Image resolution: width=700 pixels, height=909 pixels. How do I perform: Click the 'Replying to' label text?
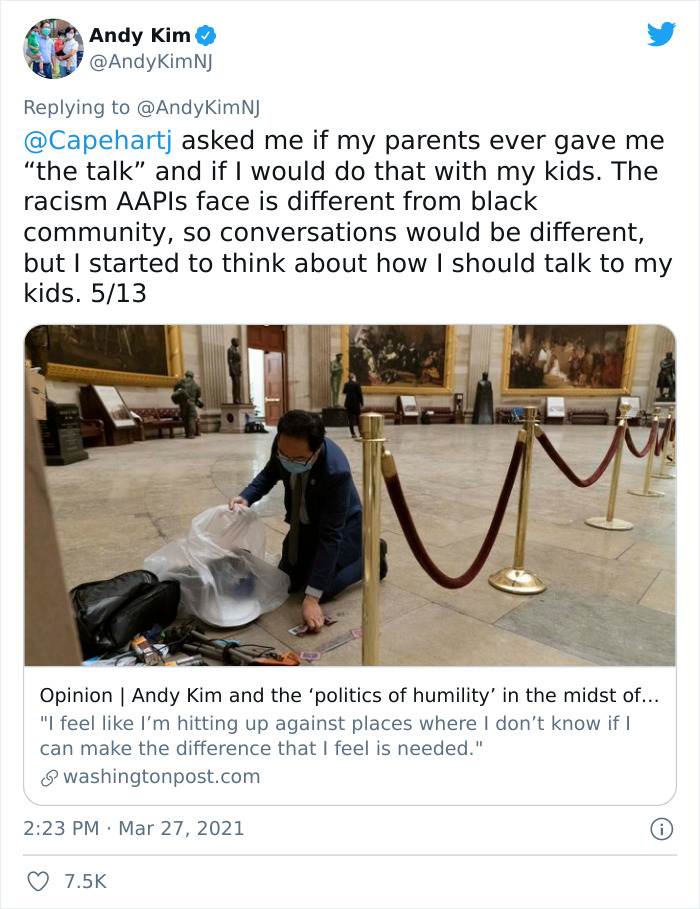pos(77,107)
